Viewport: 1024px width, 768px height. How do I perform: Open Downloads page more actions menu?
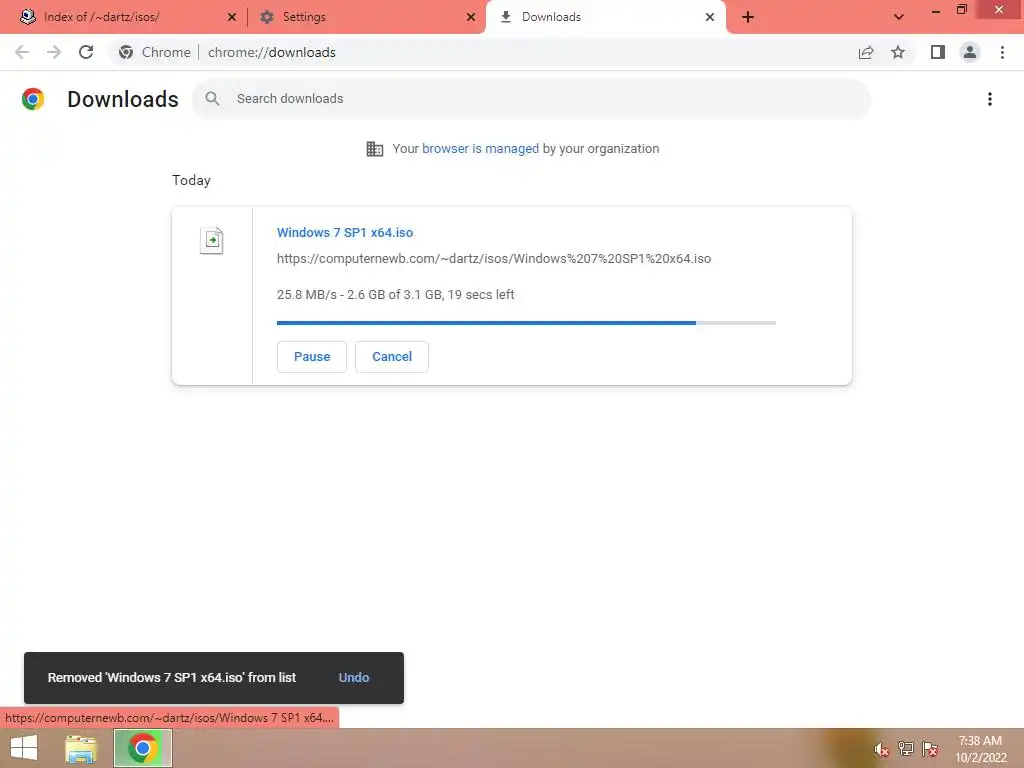(990, 99)
